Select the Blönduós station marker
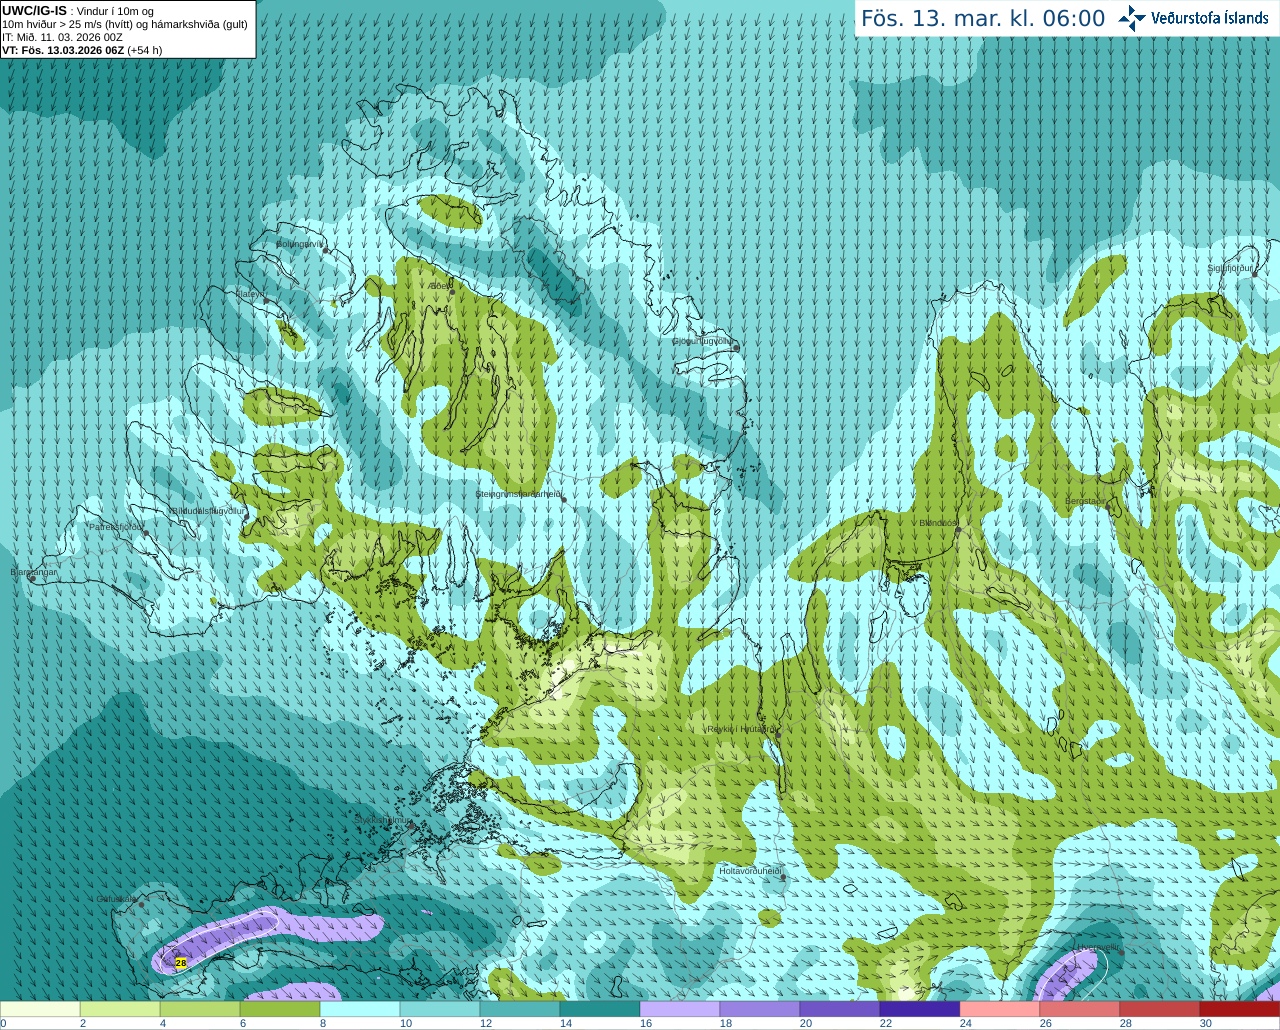 pyautogui.click(x=958, y=530)
